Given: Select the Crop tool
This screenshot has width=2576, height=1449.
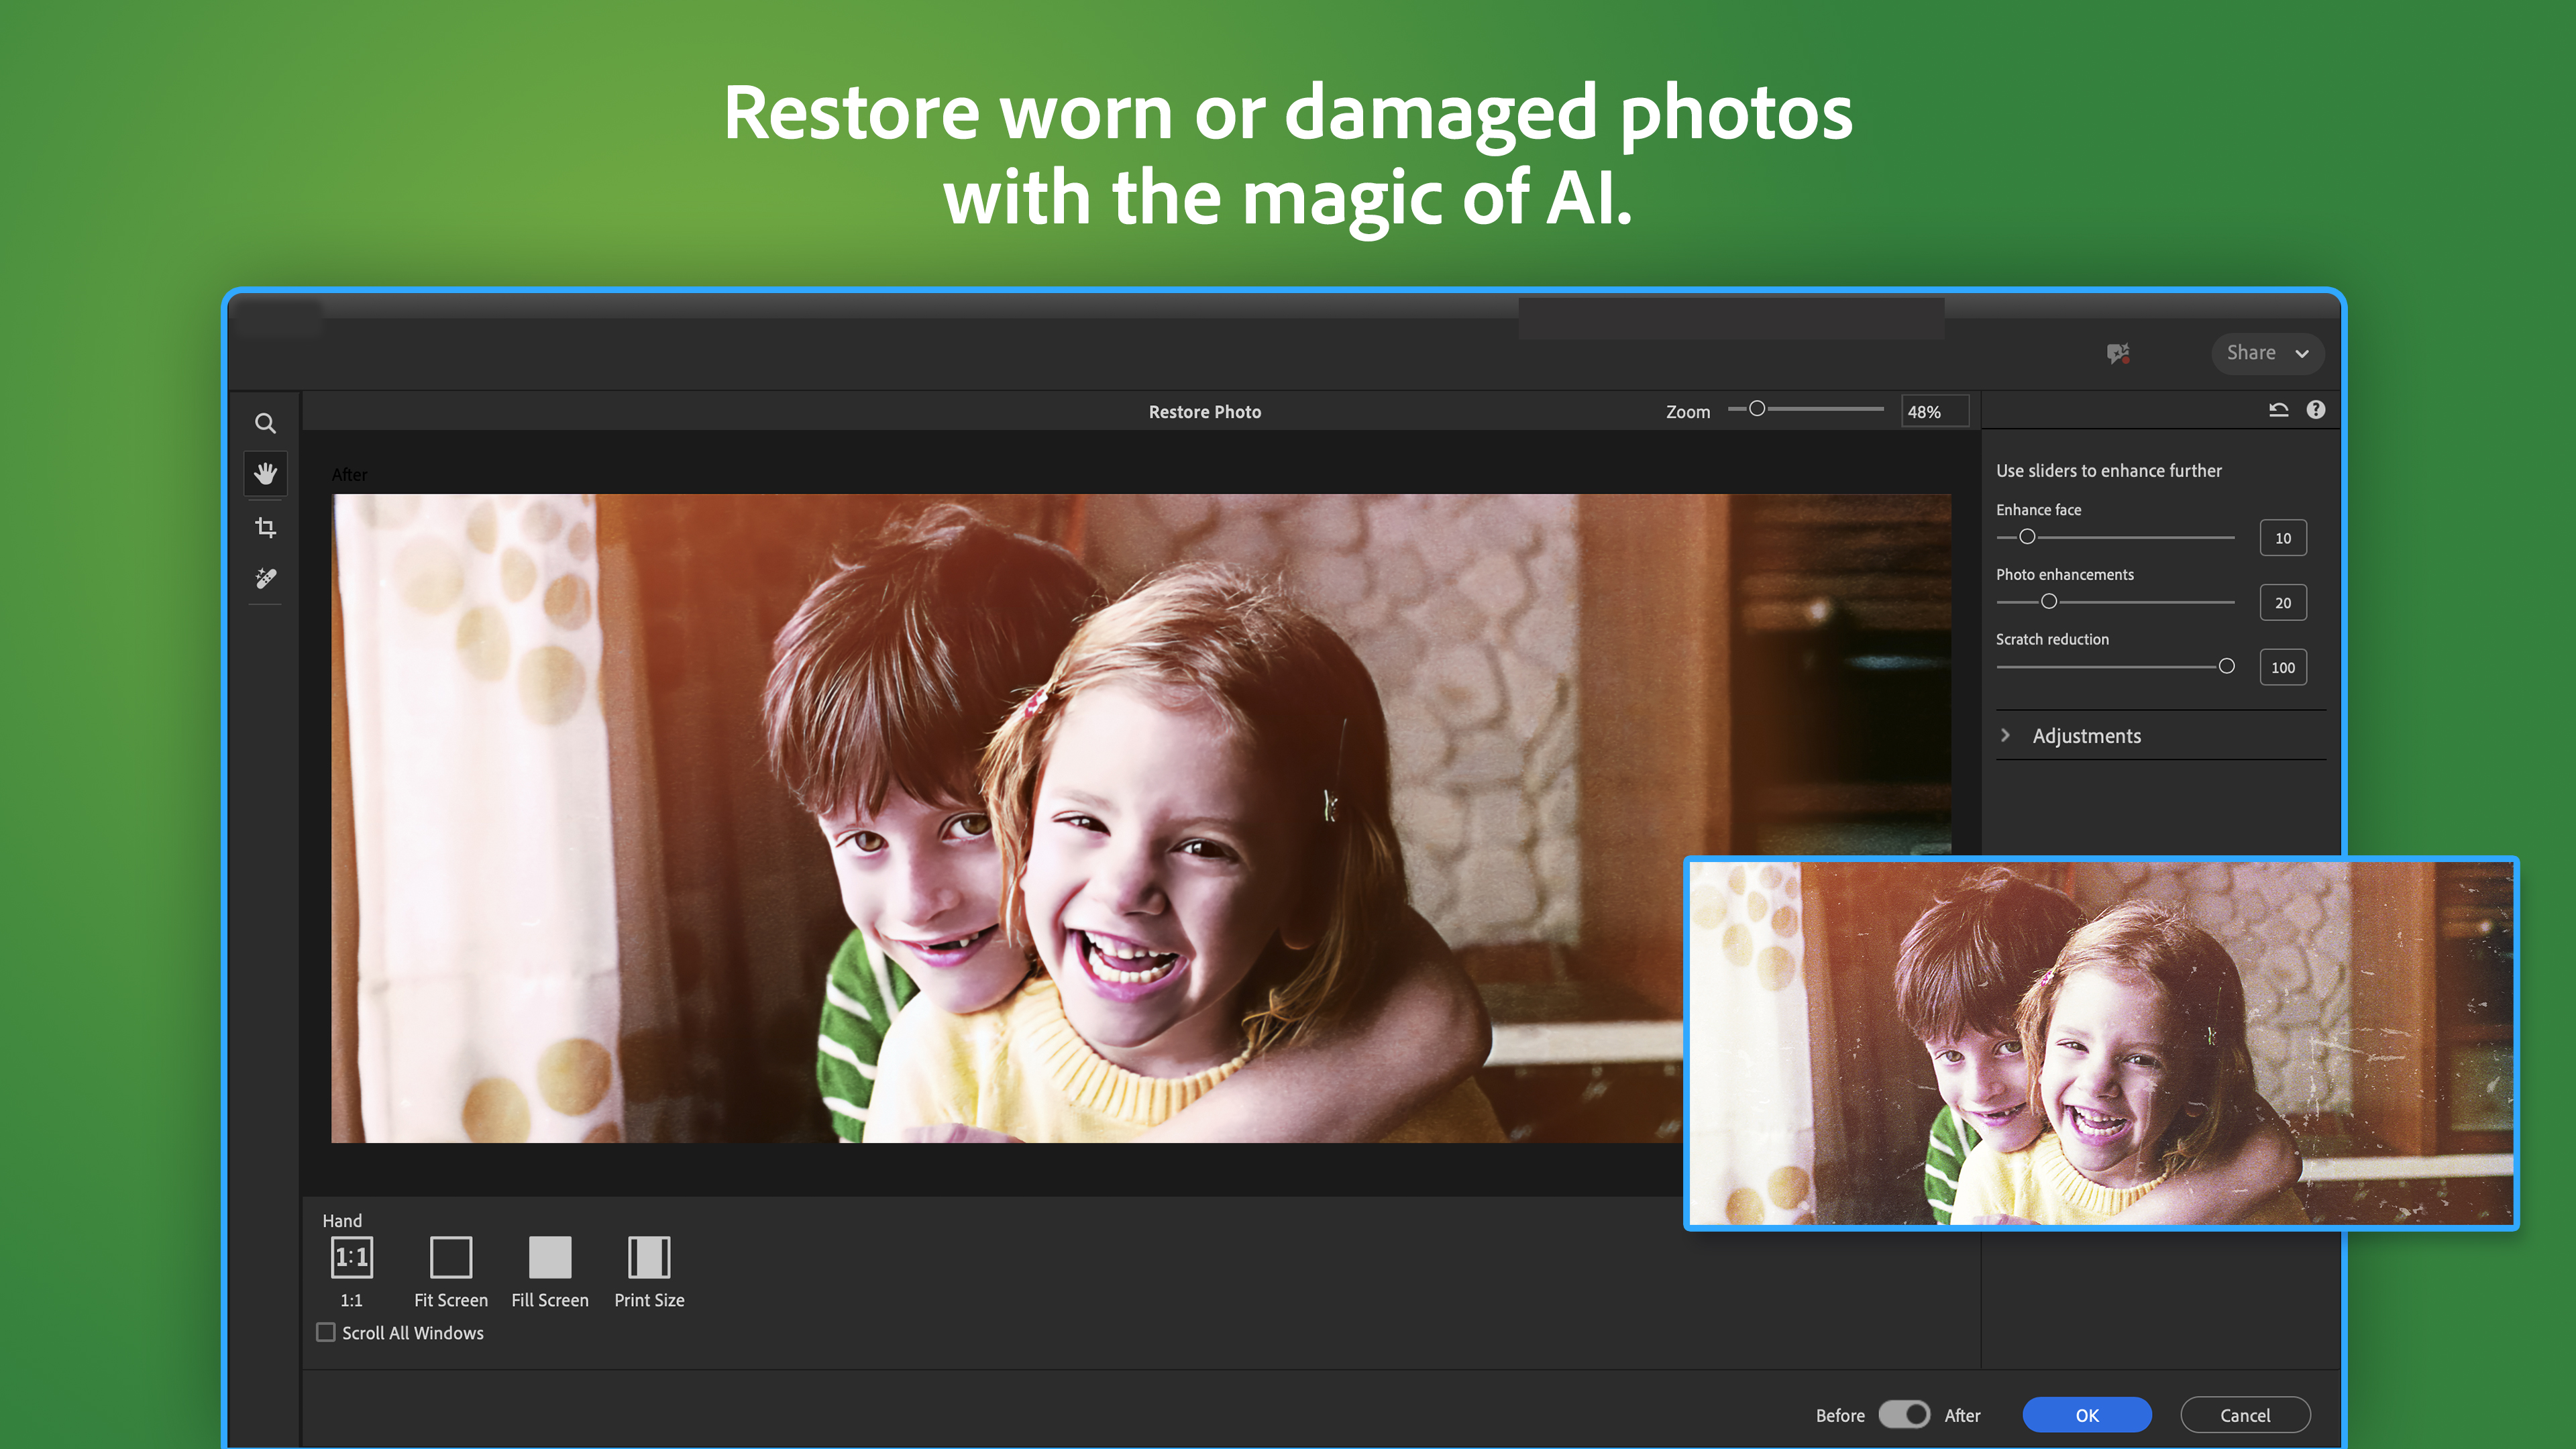Looking at the screenshot, I should (x=266, y=527).
